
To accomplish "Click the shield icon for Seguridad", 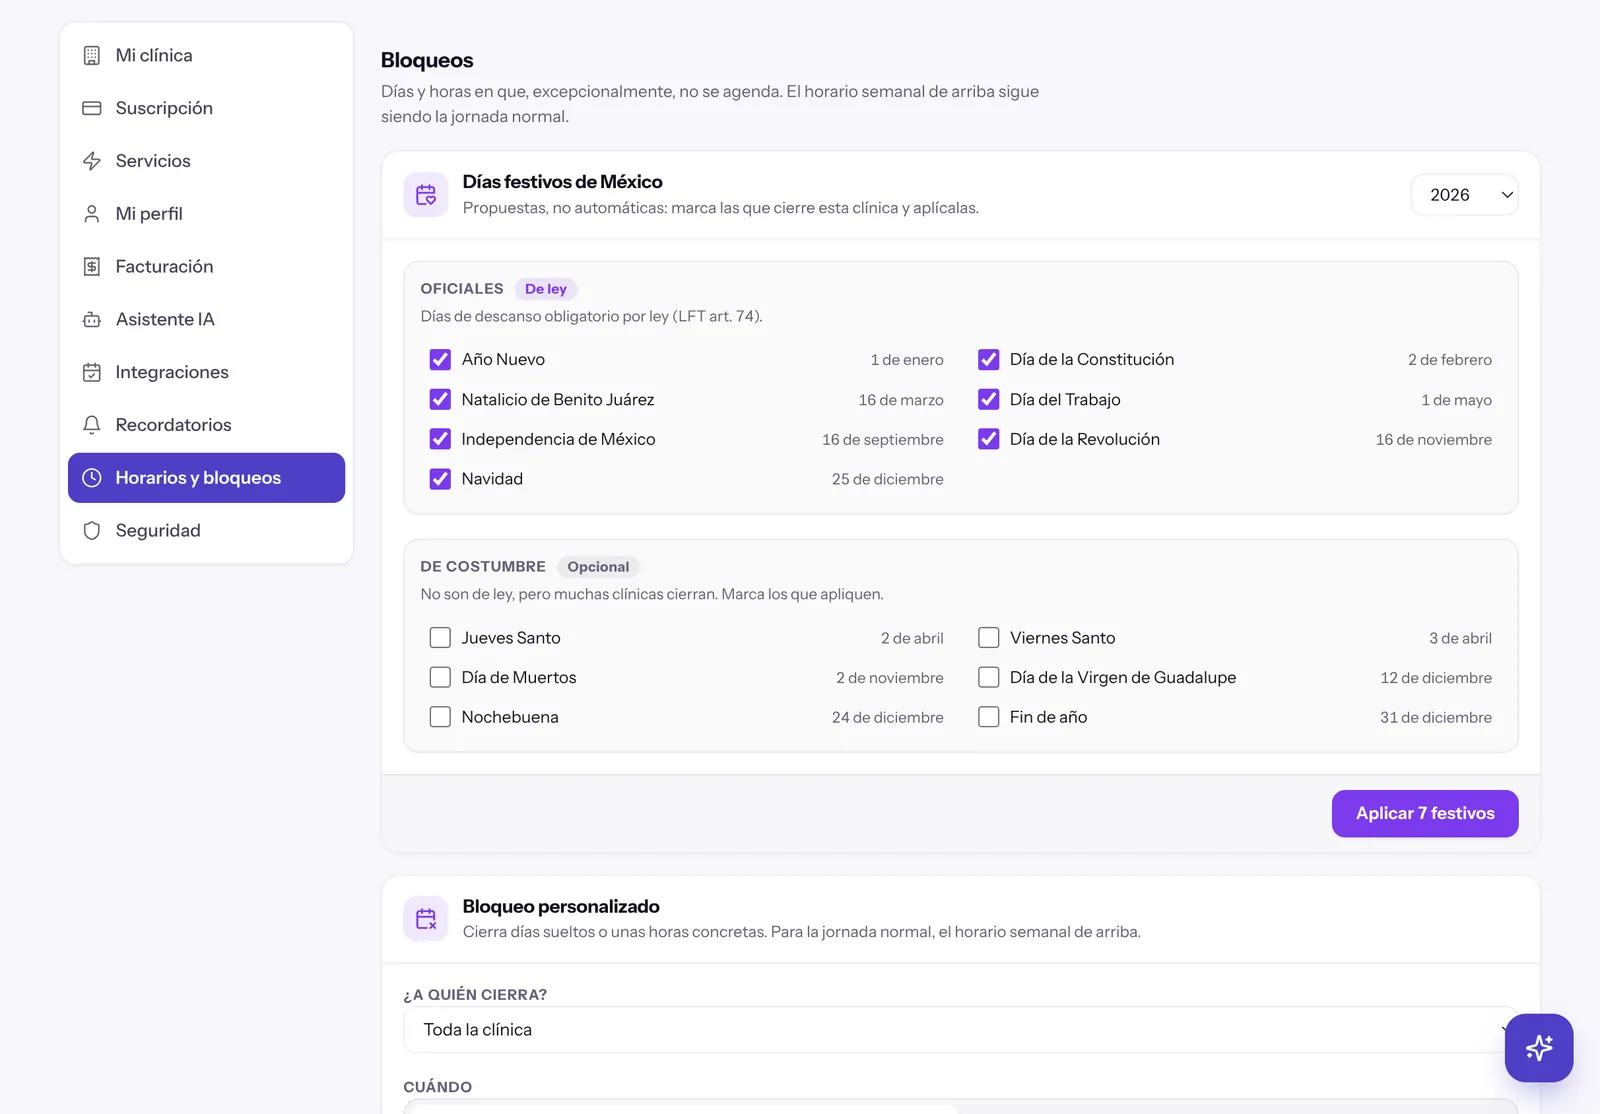I will click(x=92, y=530).
